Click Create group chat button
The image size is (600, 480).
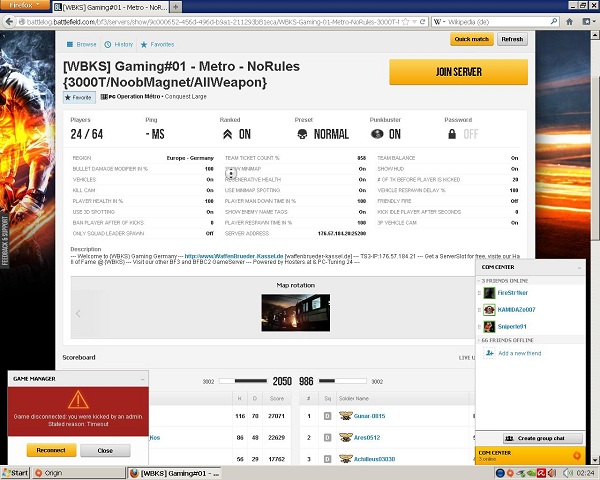[543, 438]
